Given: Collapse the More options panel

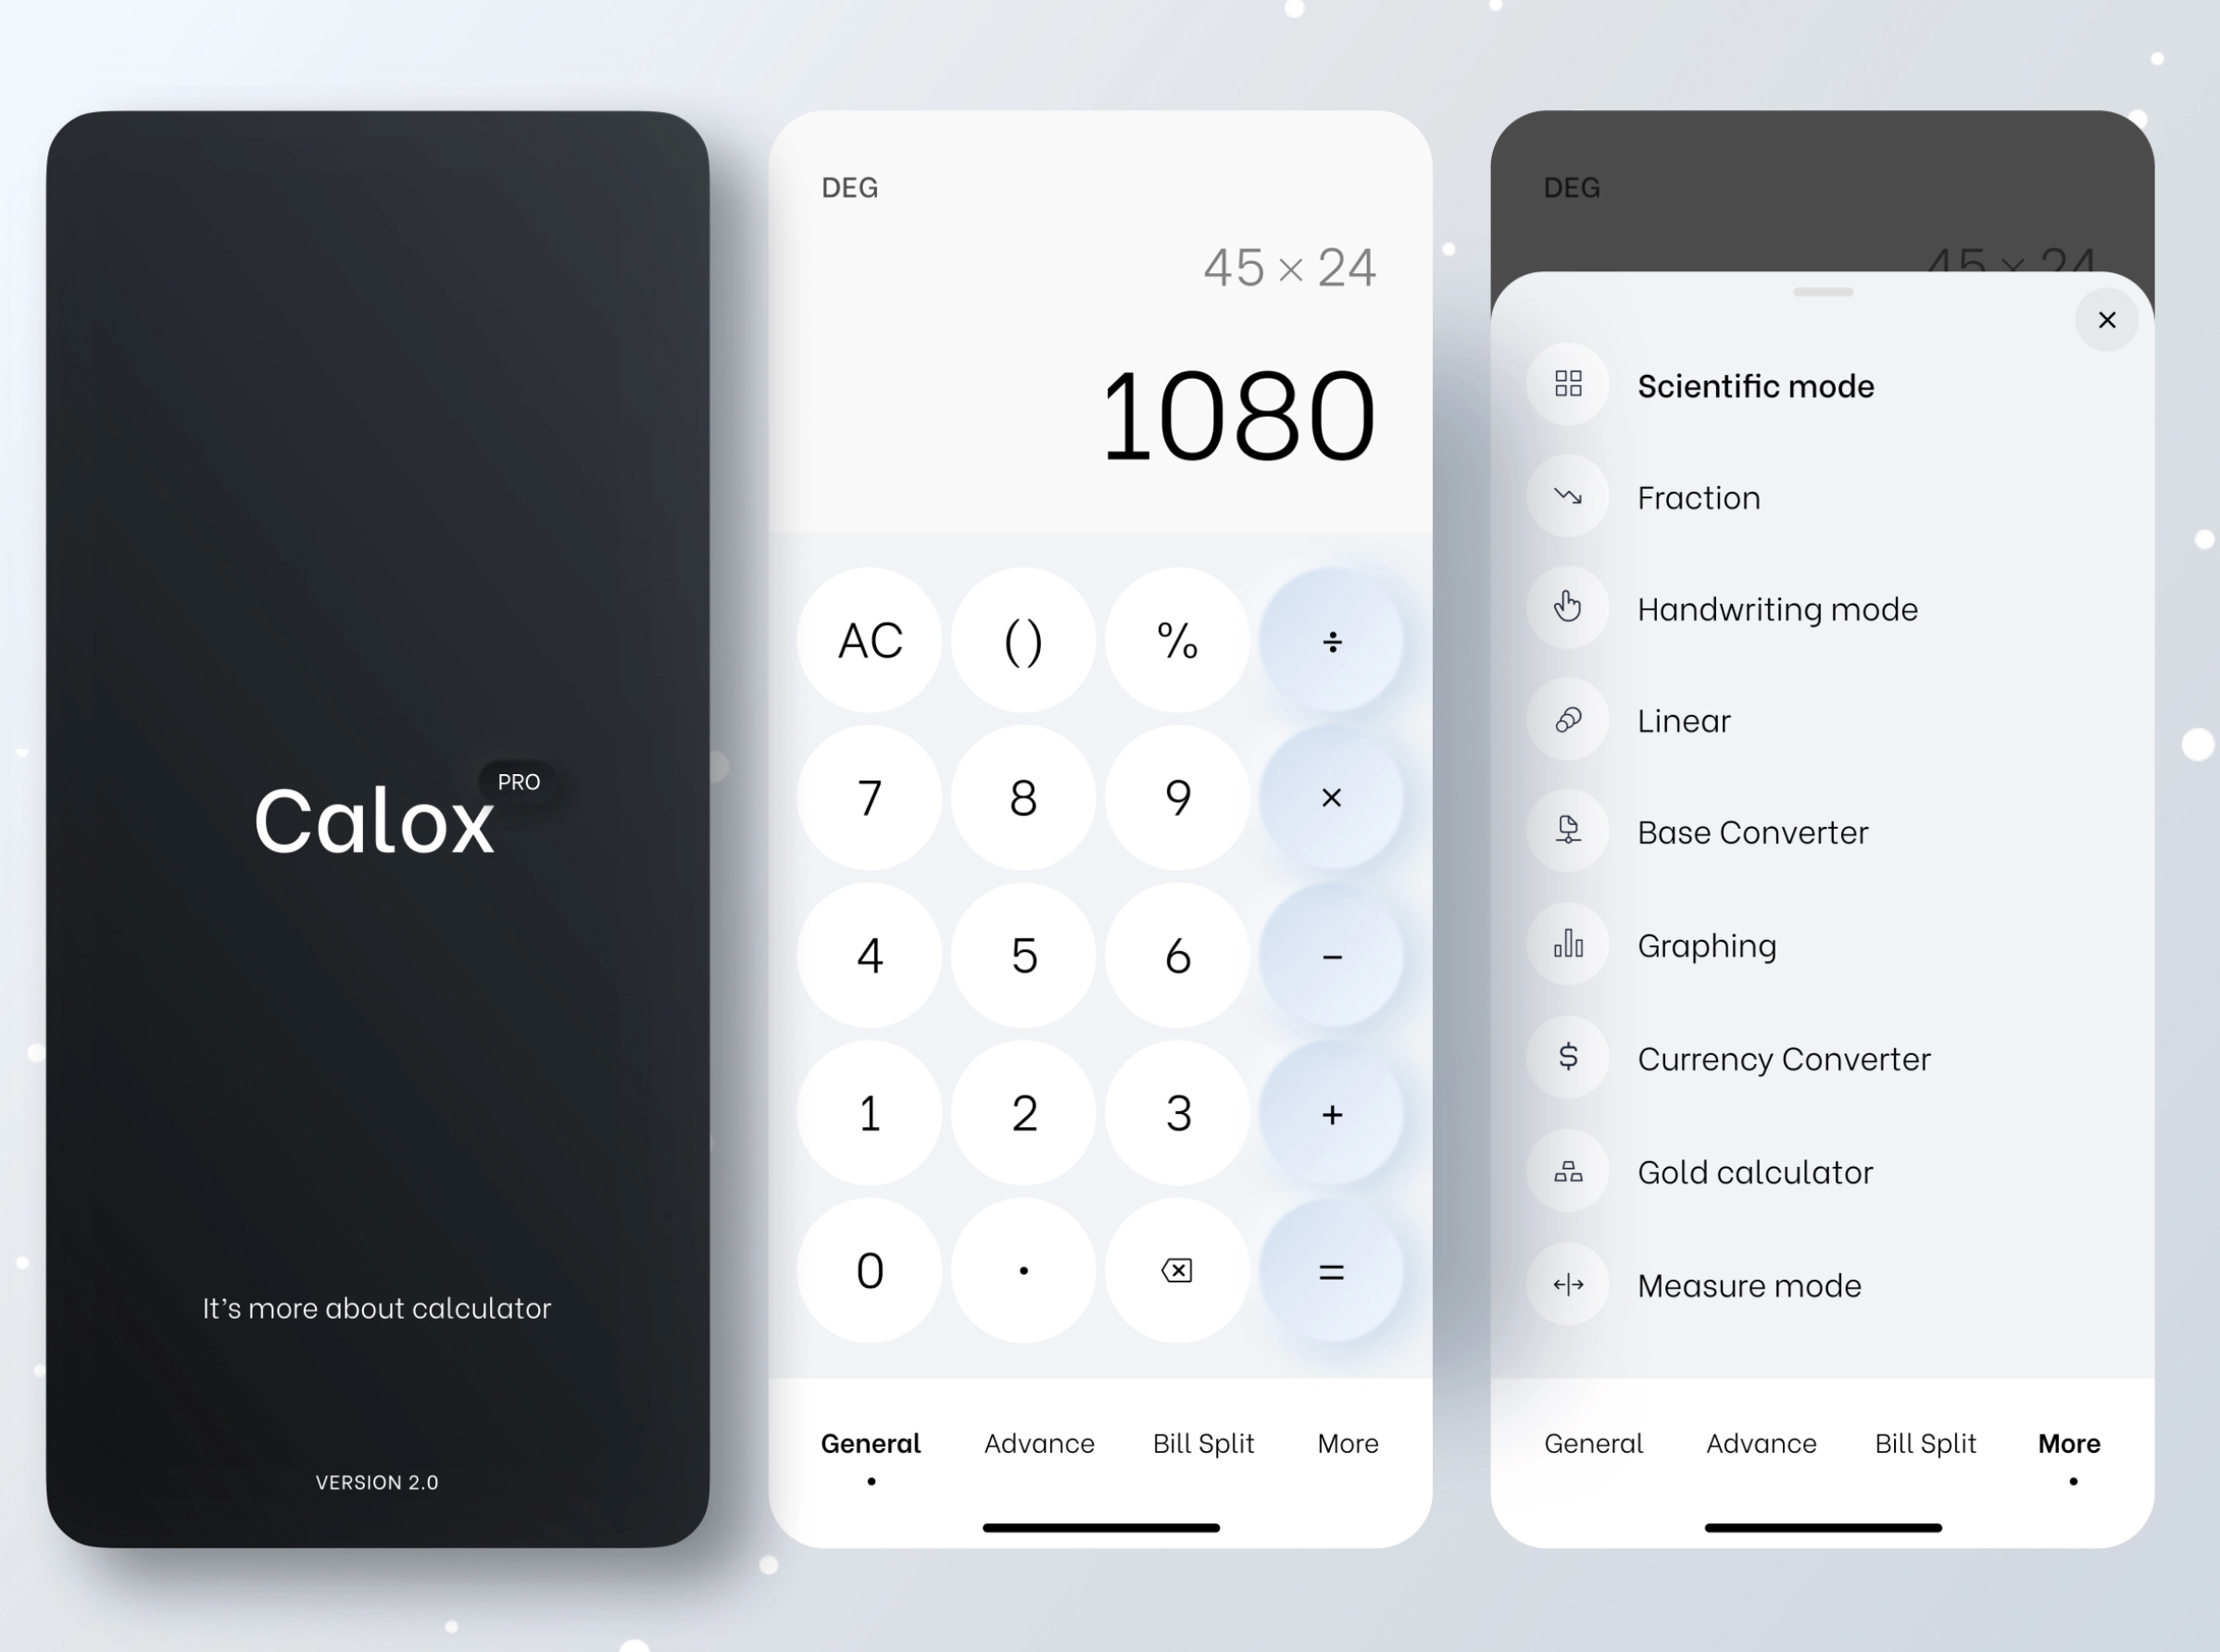Looking at the screenshot, I should point(2107,319).
